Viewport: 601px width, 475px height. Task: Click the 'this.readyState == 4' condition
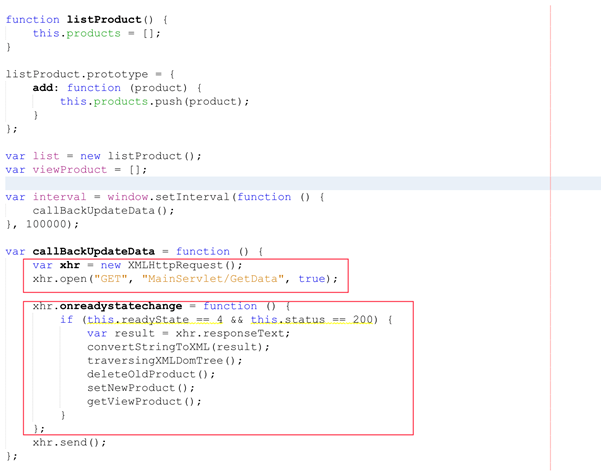(x=155, y=319)
